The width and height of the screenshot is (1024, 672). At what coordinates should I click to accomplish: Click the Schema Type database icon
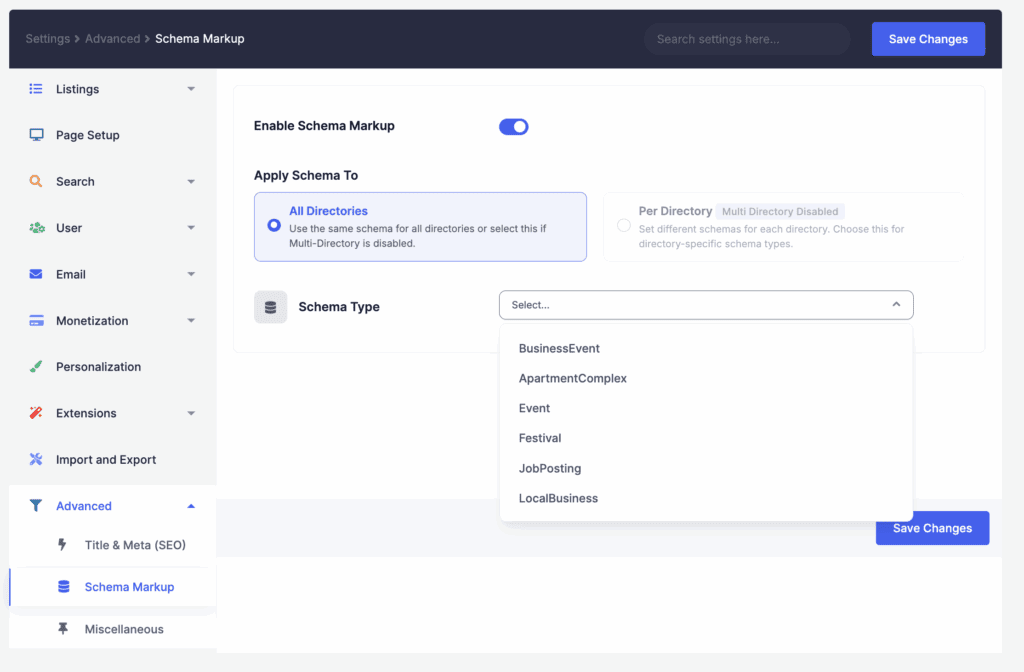pyautogui.click(x=270, y=307)
